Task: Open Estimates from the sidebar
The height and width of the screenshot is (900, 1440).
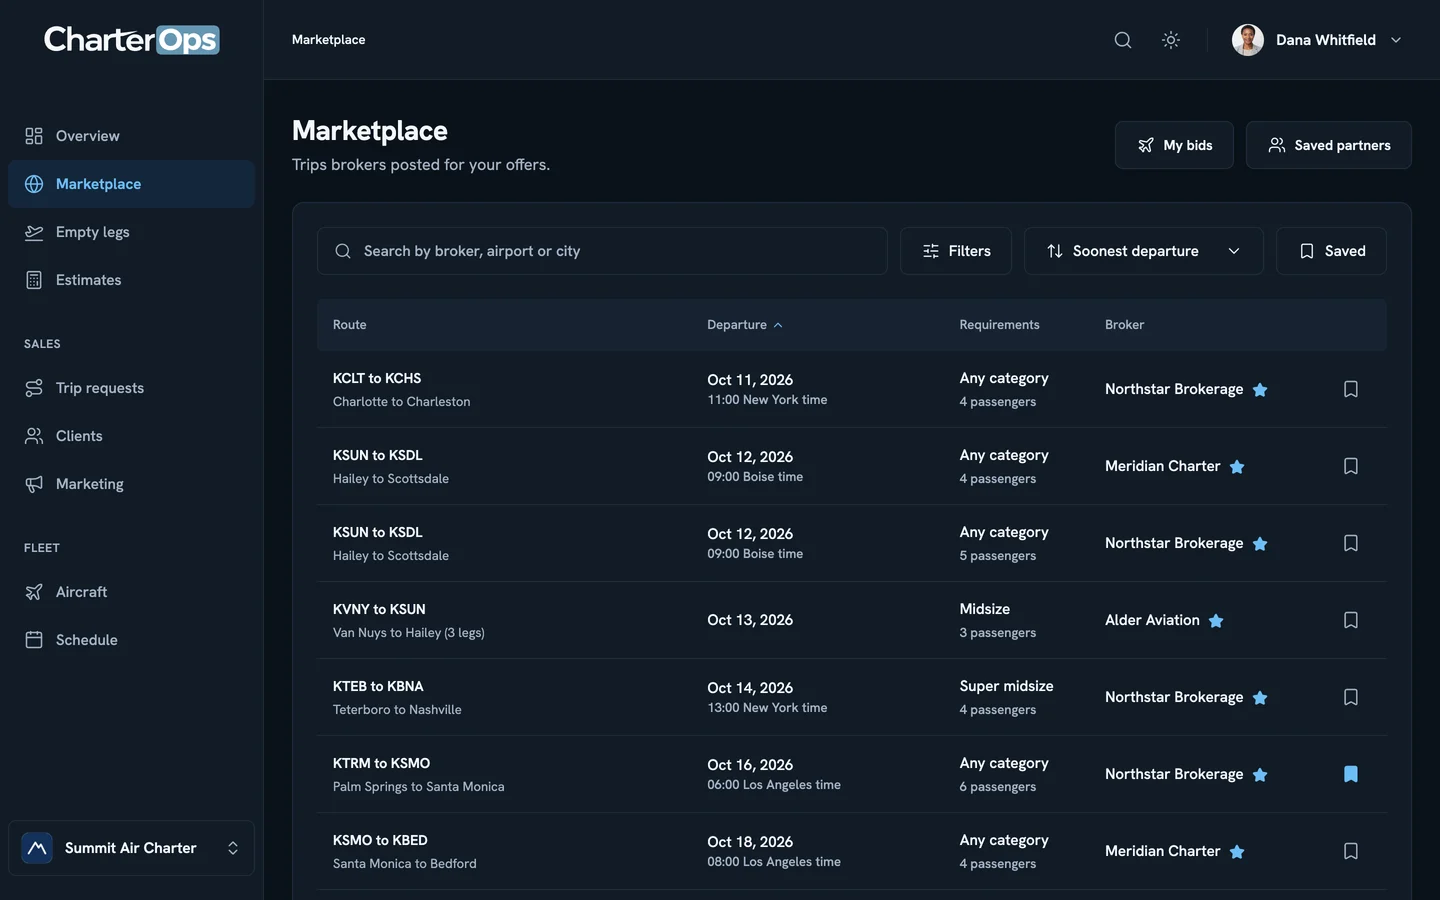Action: pos(131,280)
